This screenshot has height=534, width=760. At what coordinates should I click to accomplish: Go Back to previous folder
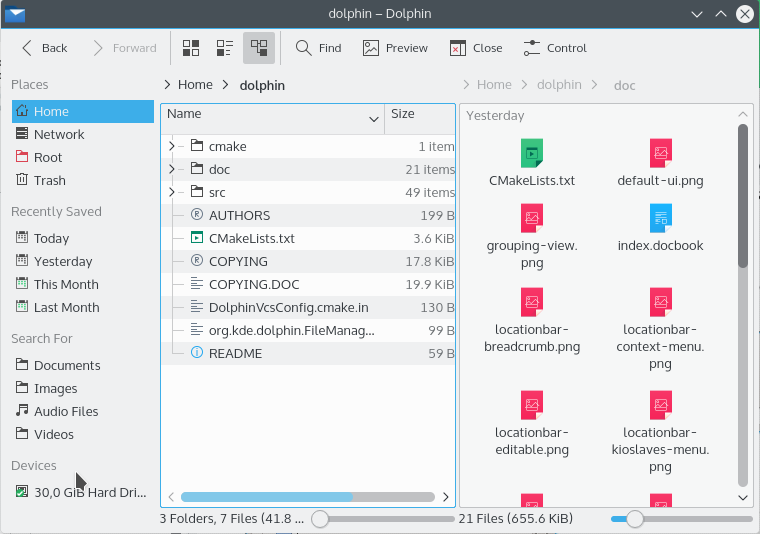pyautogui.click(x=45, y=48)
